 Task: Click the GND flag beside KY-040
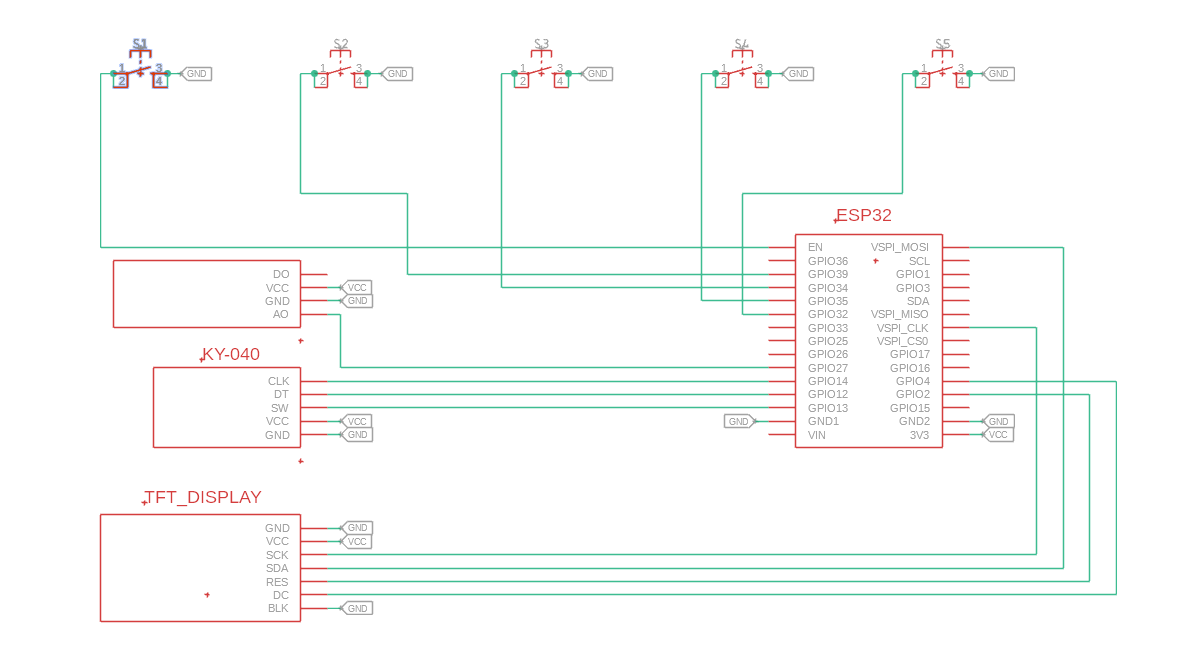coord(356,435)
